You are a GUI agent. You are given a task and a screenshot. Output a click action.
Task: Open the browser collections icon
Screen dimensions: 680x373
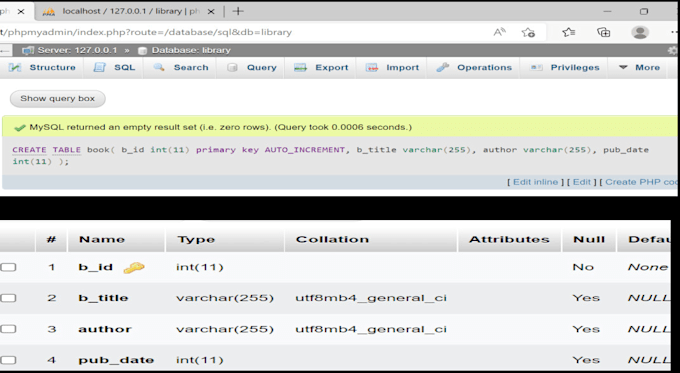tap(604, 32)
